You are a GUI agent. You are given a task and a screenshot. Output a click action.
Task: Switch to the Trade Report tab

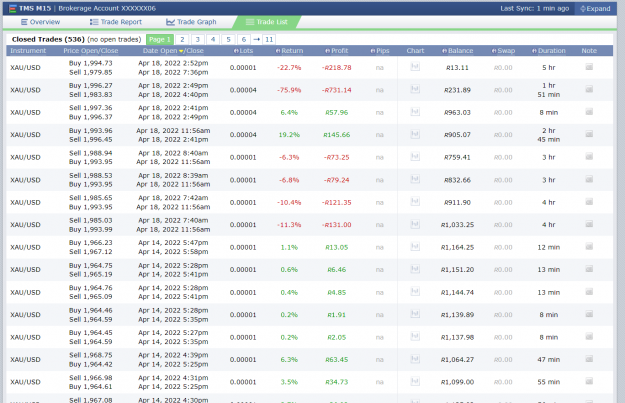pyautogui.click(x=116, y=22)
